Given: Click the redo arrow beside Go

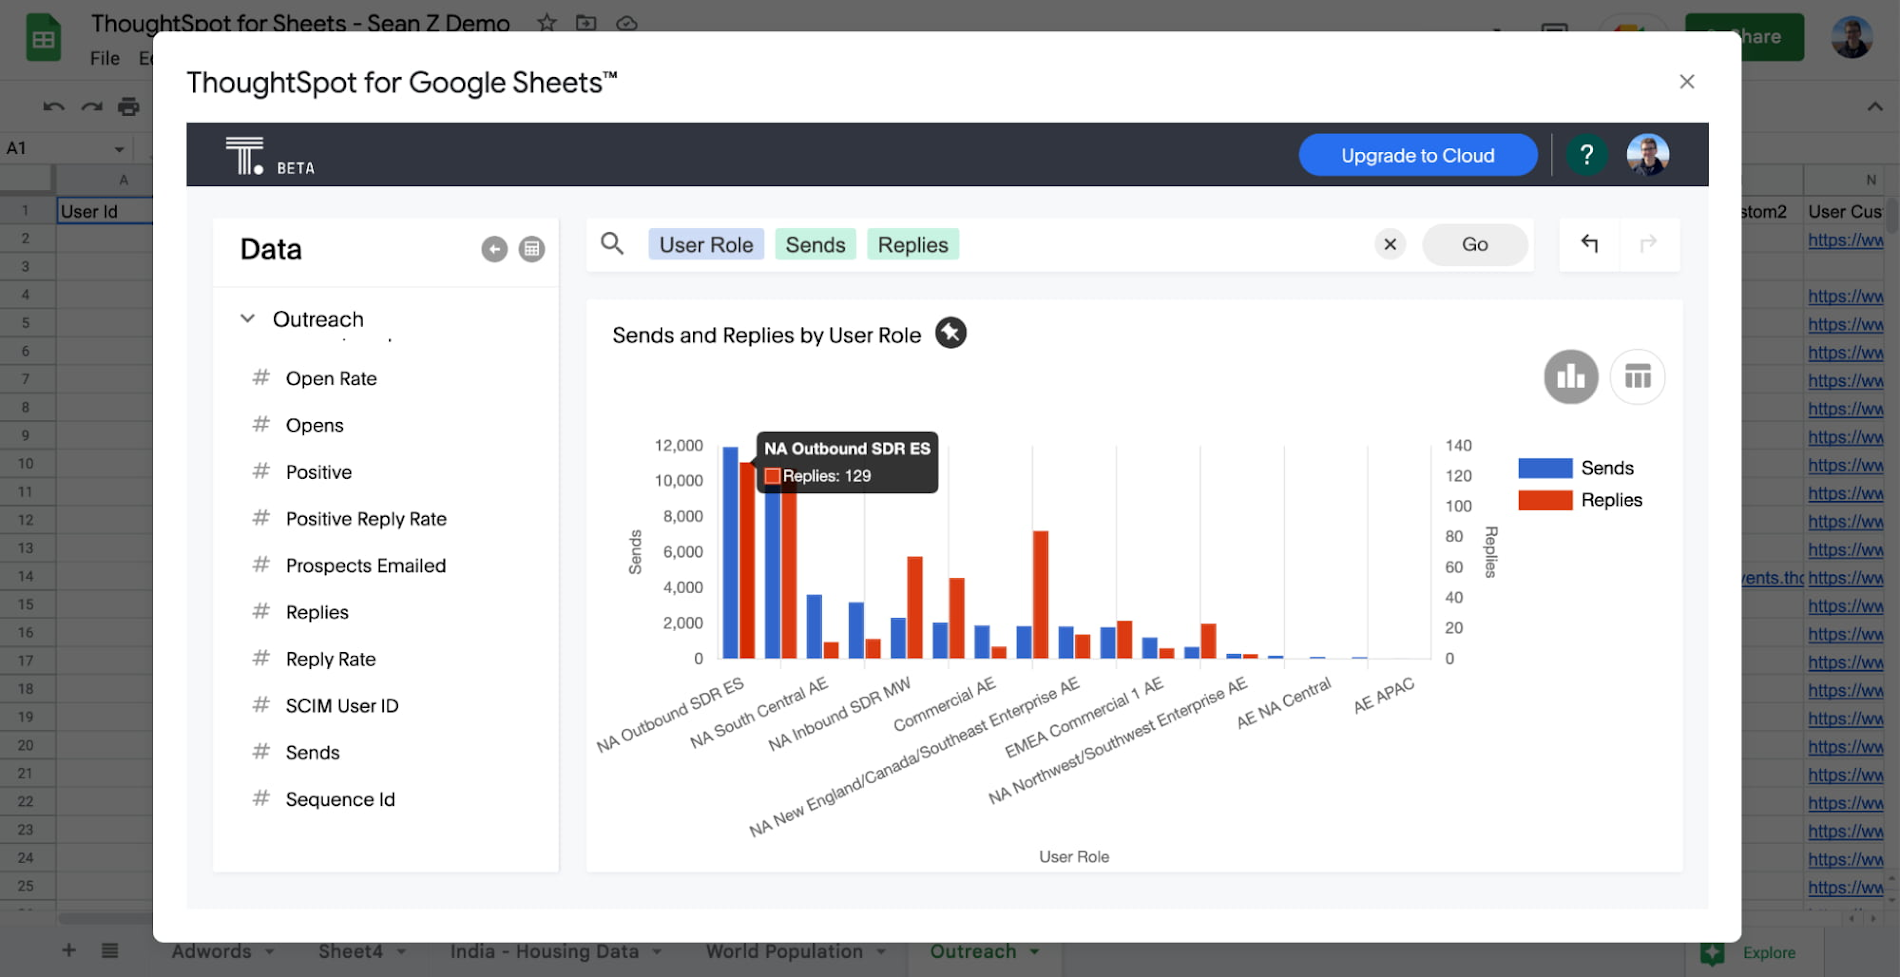Looking at the screenshot, I should (1648, 243).
